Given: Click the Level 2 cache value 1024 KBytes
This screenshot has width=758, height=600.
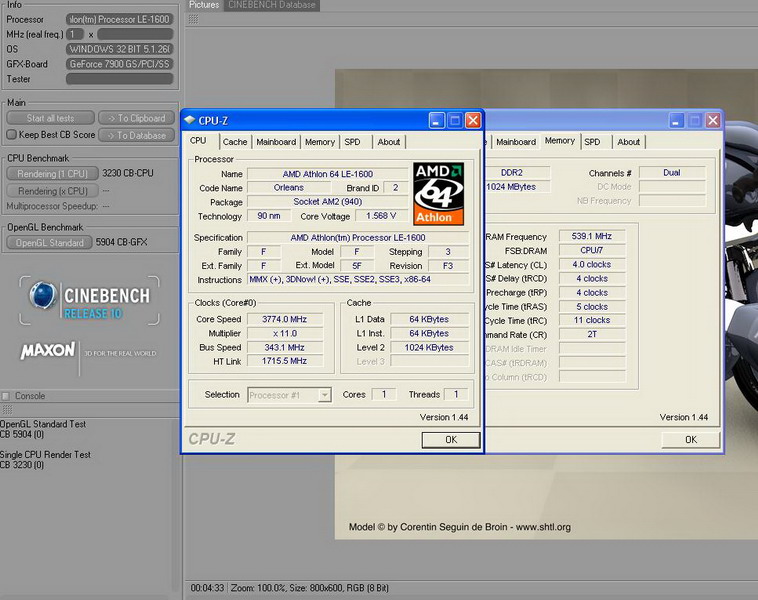Looking at the screenshot, I should (429, 347).
